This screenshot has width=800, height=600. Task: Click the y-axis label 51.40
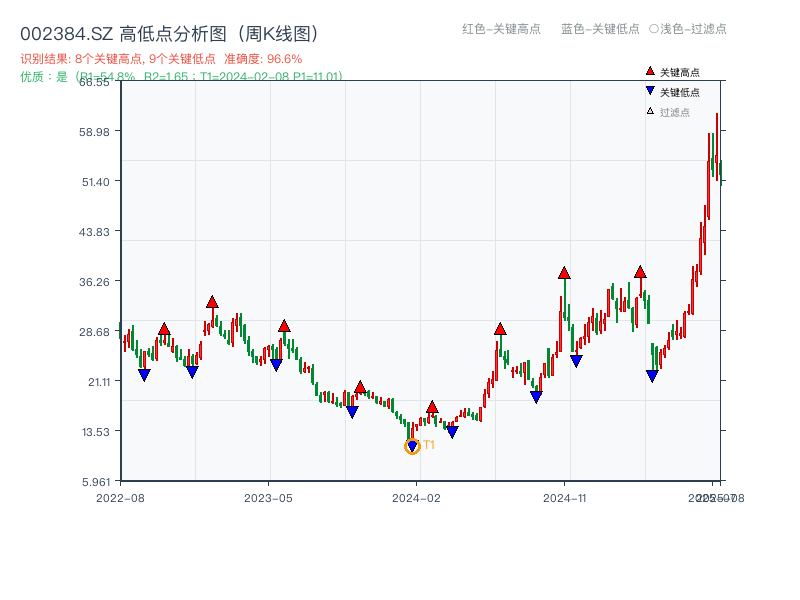pos(96,182)
